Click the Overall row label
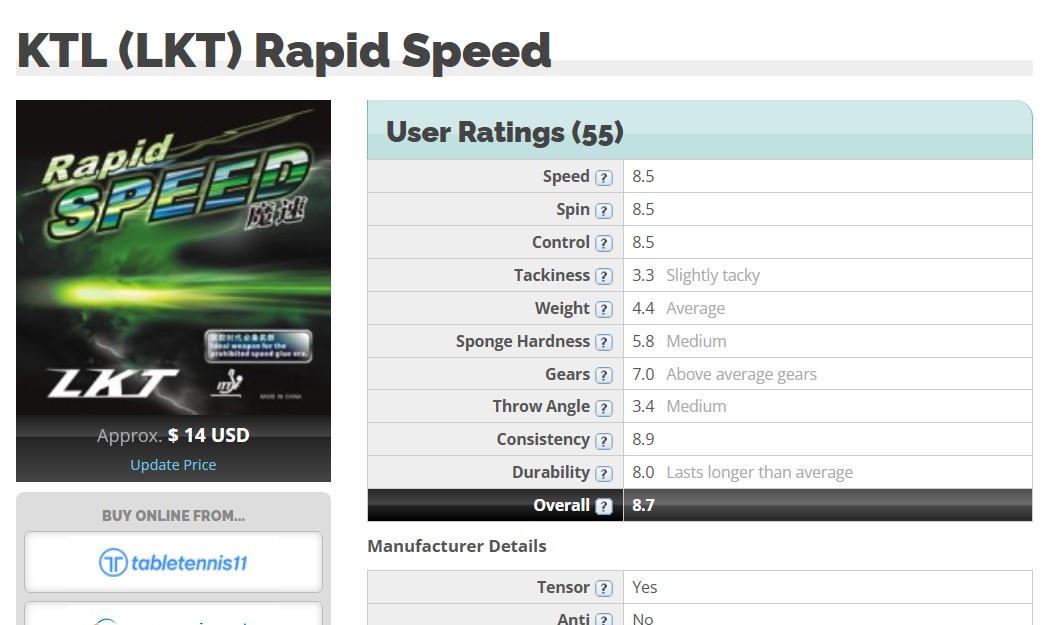The height and width of the screenshot is (625, 1050). pos(561,505)
